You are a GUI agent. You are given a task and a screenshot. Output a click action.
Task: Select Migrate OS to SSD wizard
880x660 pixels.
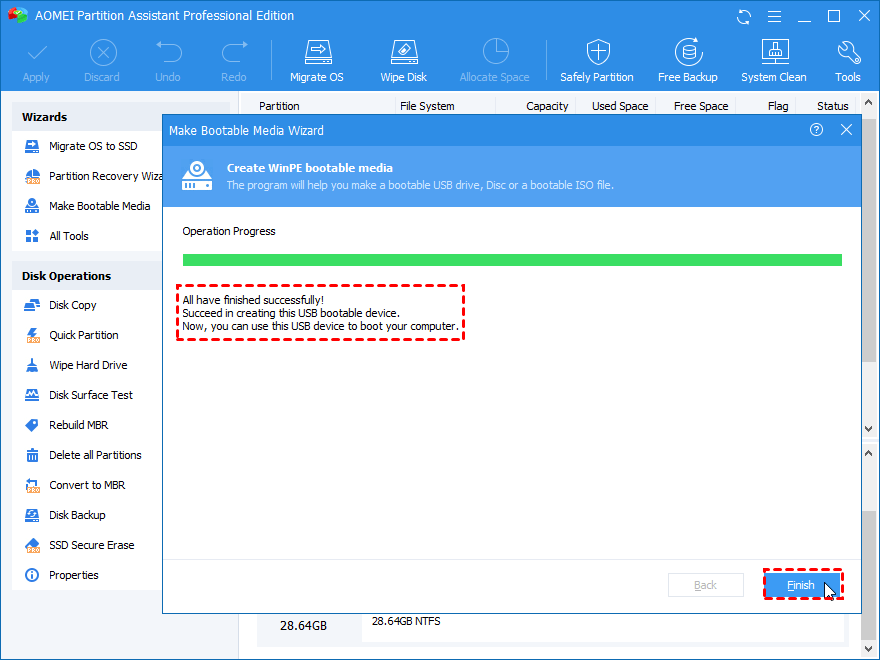coord(93,146)
